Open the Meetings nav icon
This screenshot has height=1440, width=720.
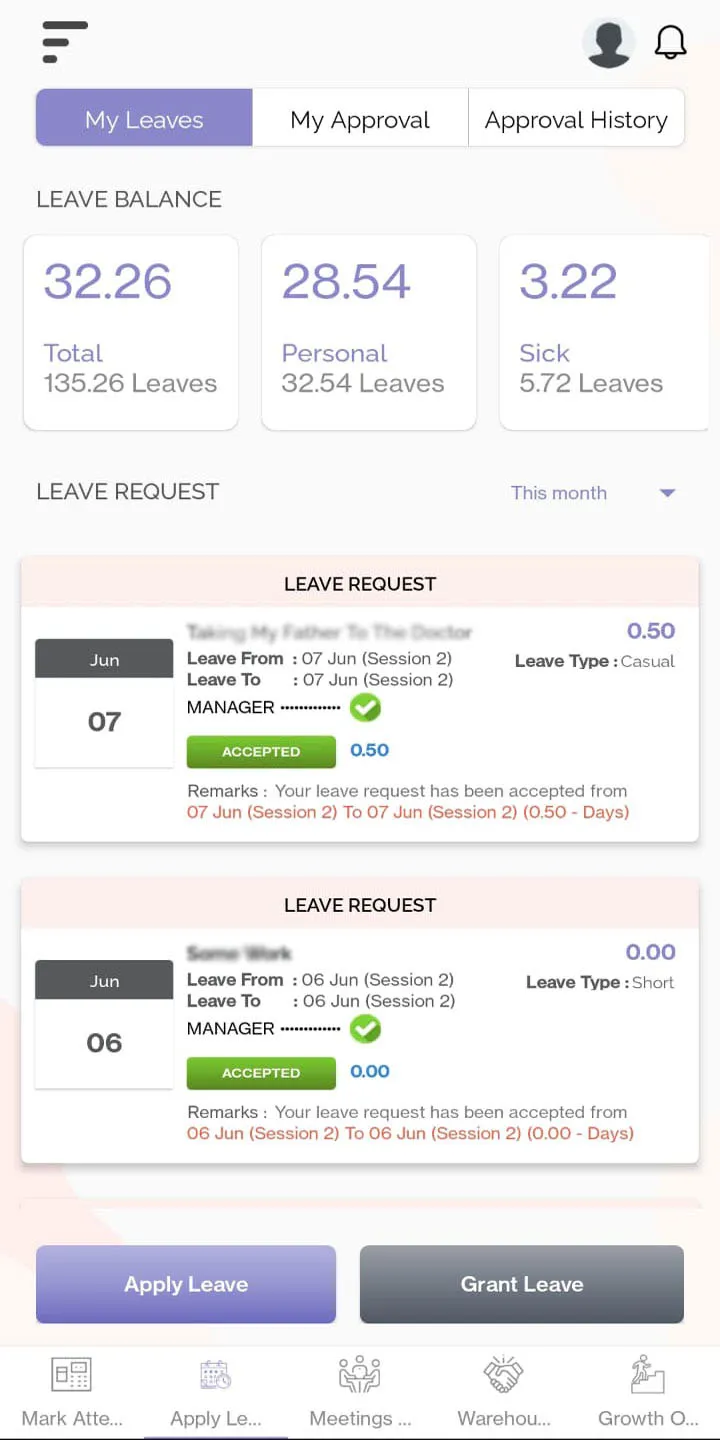click(360, 1375)
